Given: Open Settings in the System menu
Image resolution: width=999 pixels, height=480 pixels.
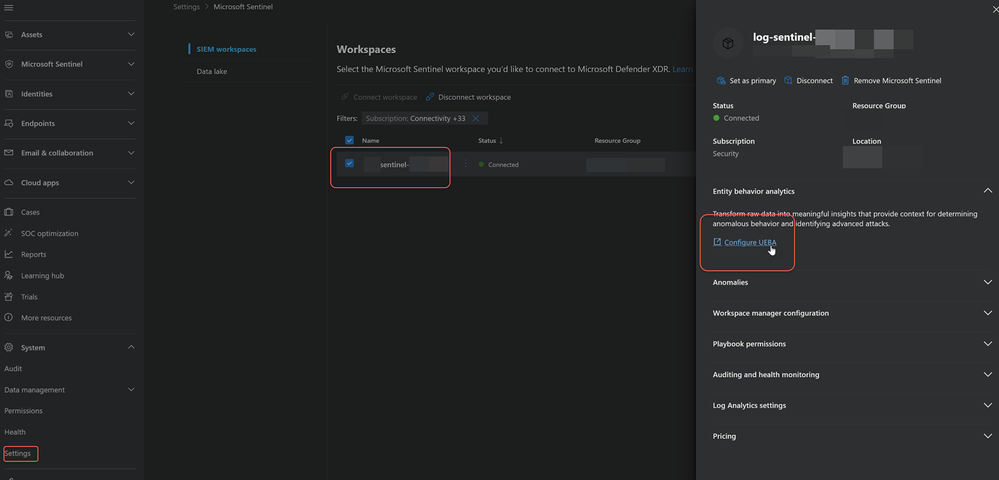Looking at the screenshot, I should pos(18,453).
